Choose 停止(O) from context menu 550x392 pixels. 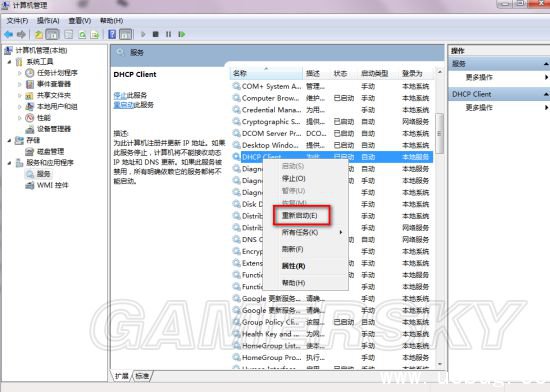[x=305, y=178]
